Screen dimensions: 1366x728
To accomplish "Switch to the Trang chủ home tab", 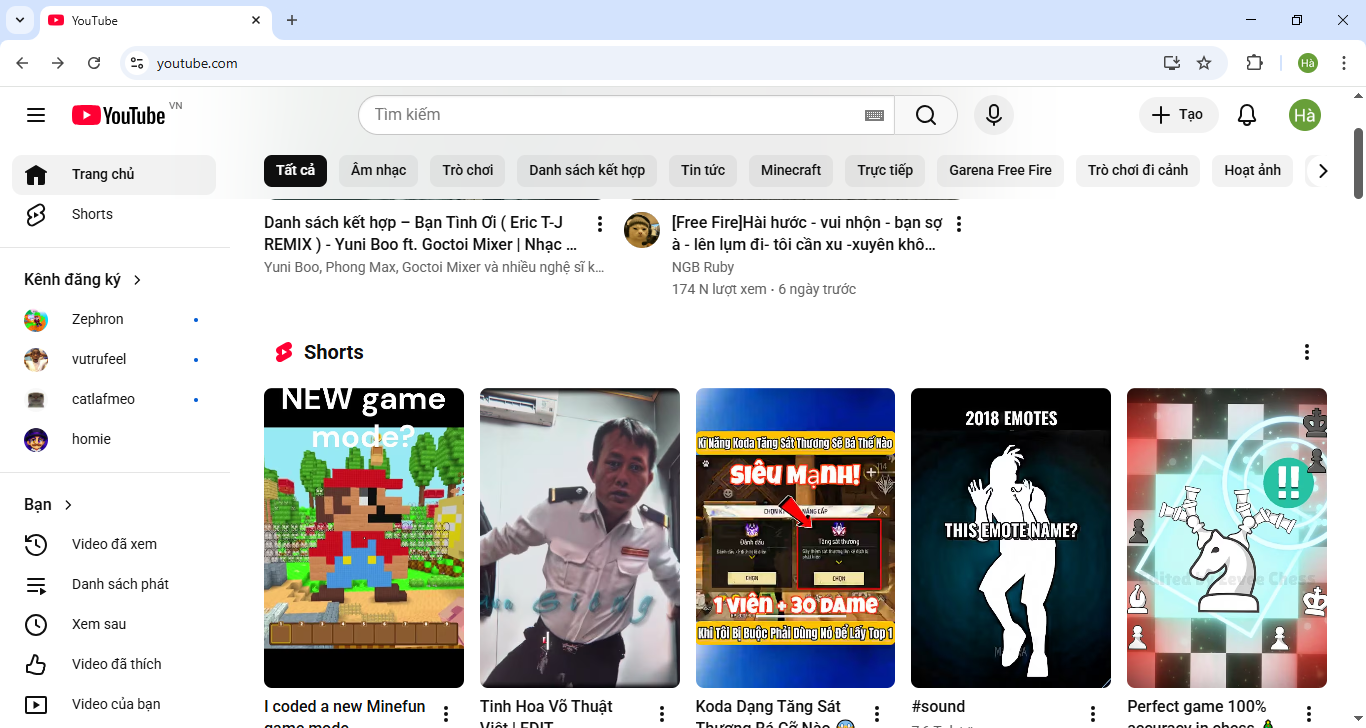I will (x=103, y=174).
